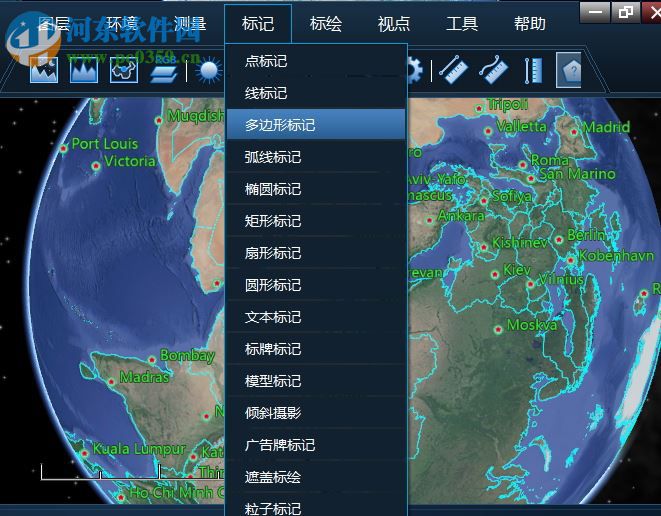Click the Port Louis city label
The height and width of the screenshot is (516, 661).
click(x=105, y=144)
